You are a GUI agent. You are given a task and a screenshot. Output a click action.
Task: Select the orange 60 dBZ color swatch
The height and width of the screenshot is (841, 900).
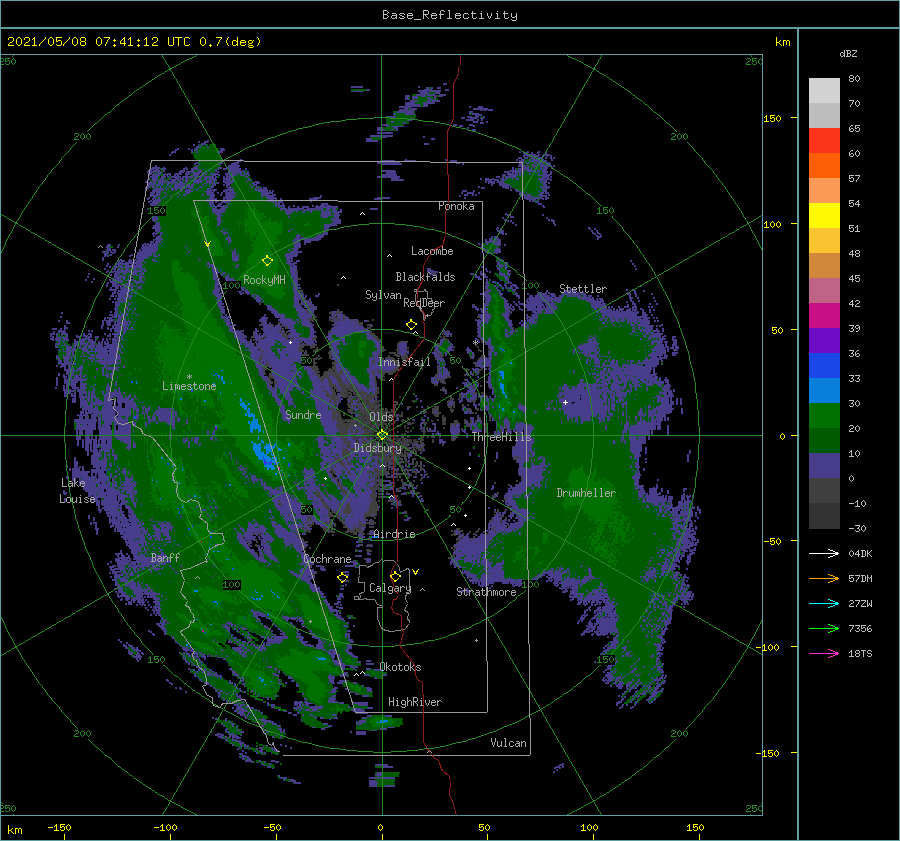point(824,165)
